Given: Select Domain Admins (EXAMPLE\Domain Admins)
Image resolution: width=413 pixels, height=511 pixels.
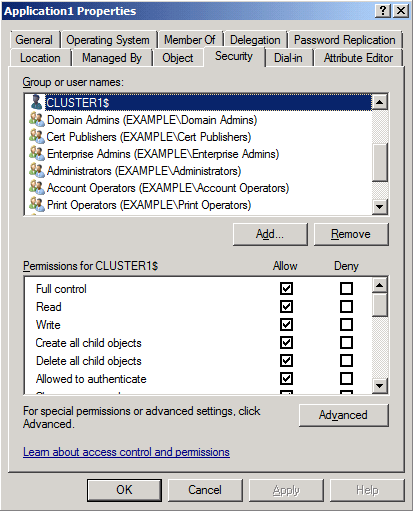Looking at the screenshot, I should coord(152,120).
